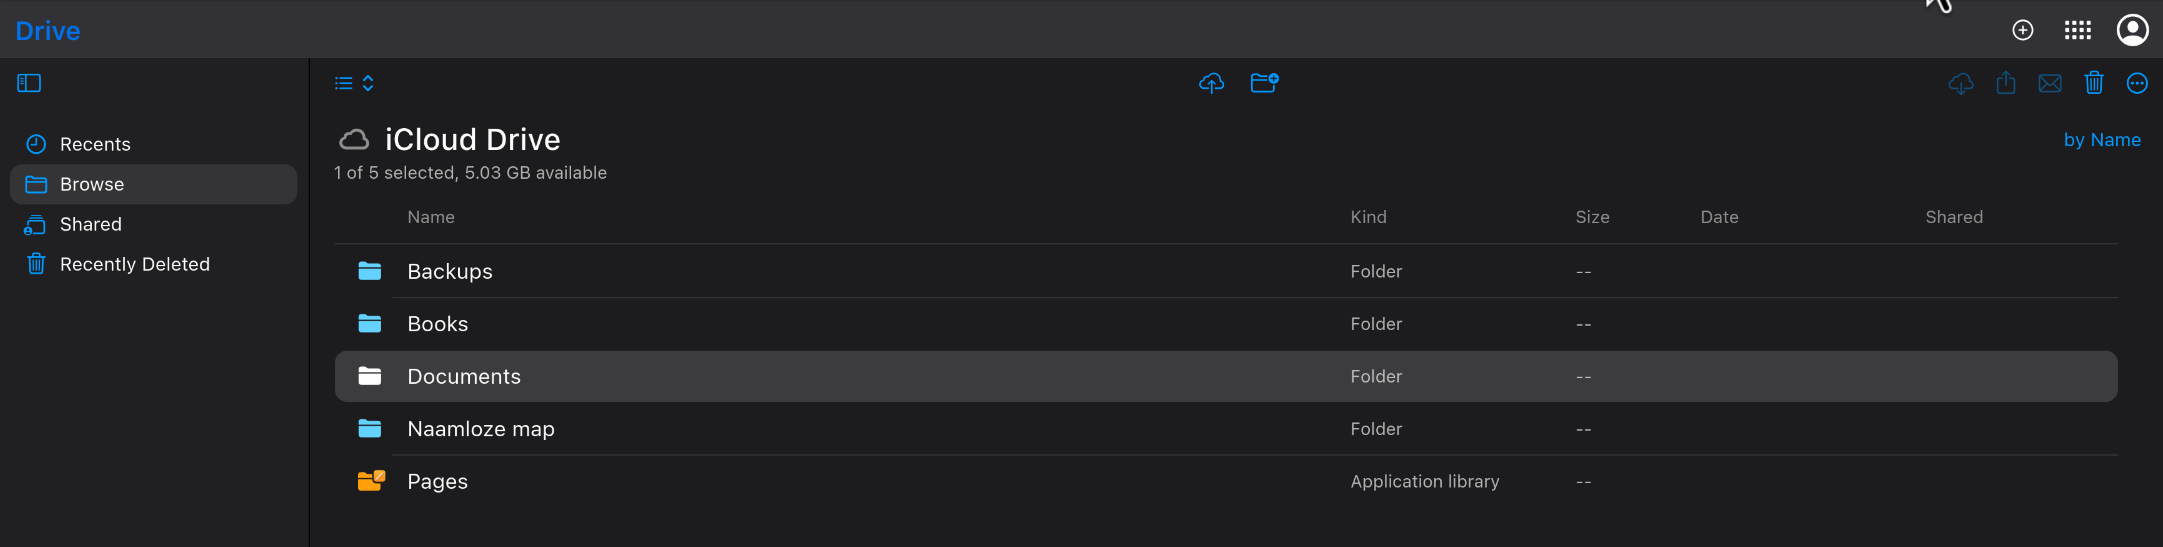Sort by the Kind column header
The width and height of the screenshot is (2163, 547).
coord(1368,217)
